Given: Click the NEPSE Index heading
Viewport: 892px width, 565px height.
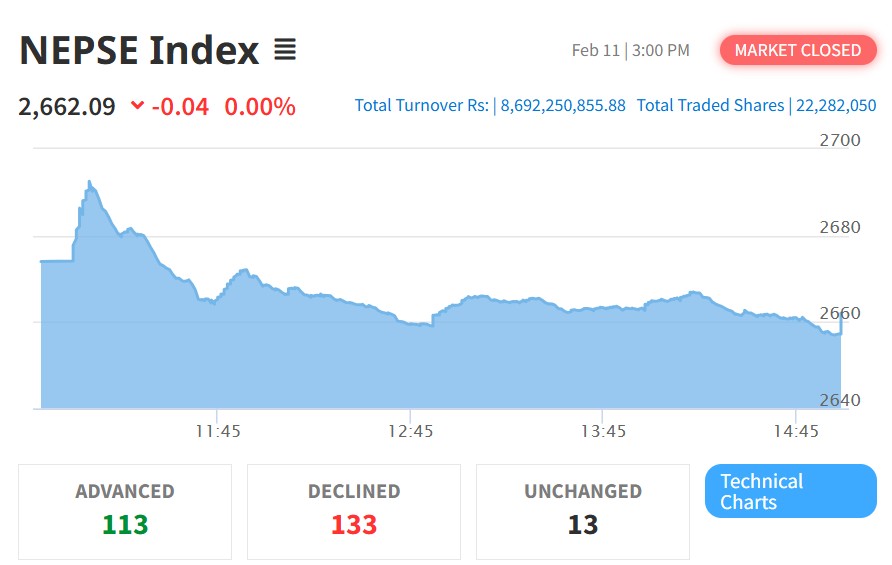Looking at the screenshot, I should pos(139,49).
